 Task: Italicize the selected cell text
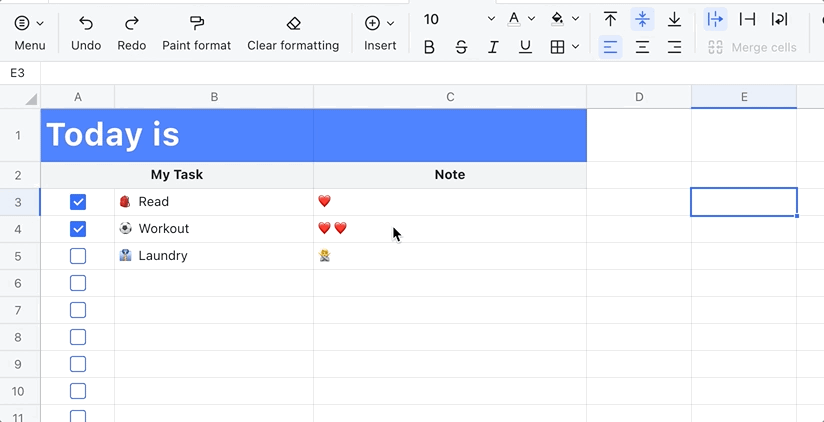tap(493, 47)
